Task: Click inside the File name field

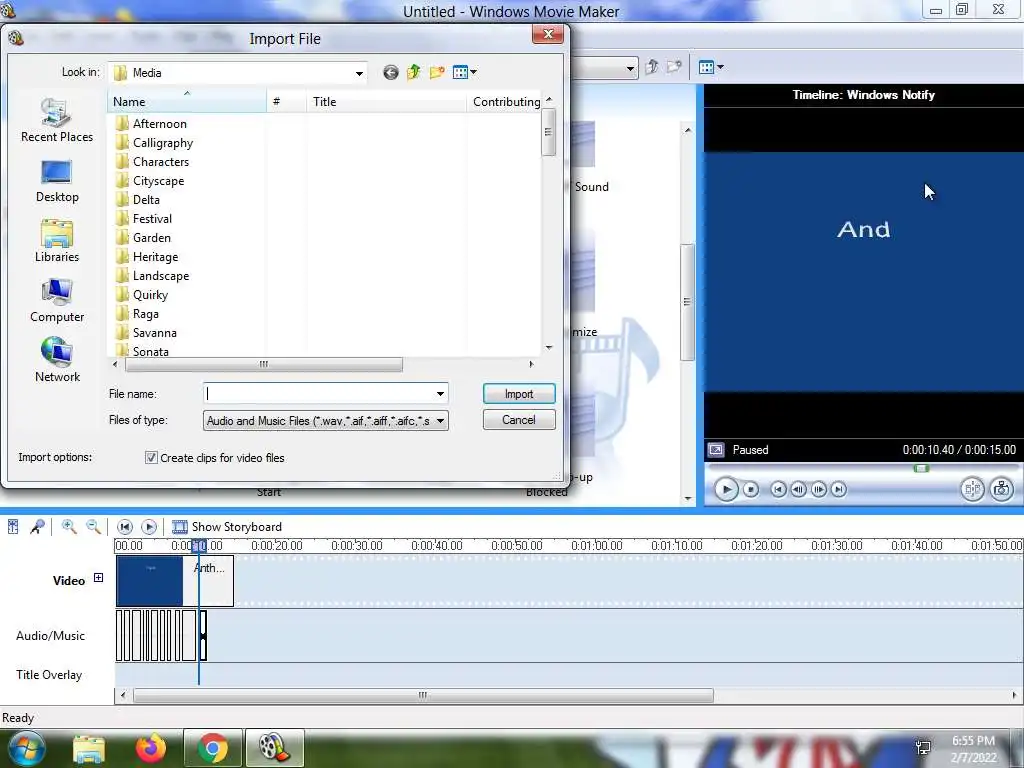Action: pyautogui.click(x=318, y=394)
